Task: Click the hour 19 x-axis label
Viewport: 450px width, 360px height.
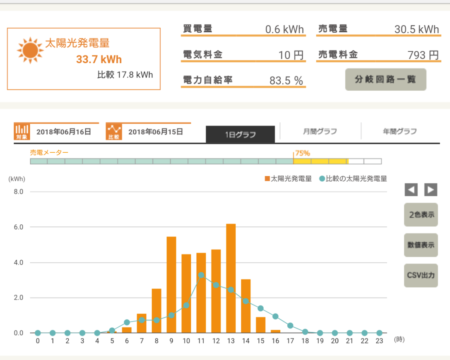Action: coord(320,341)
